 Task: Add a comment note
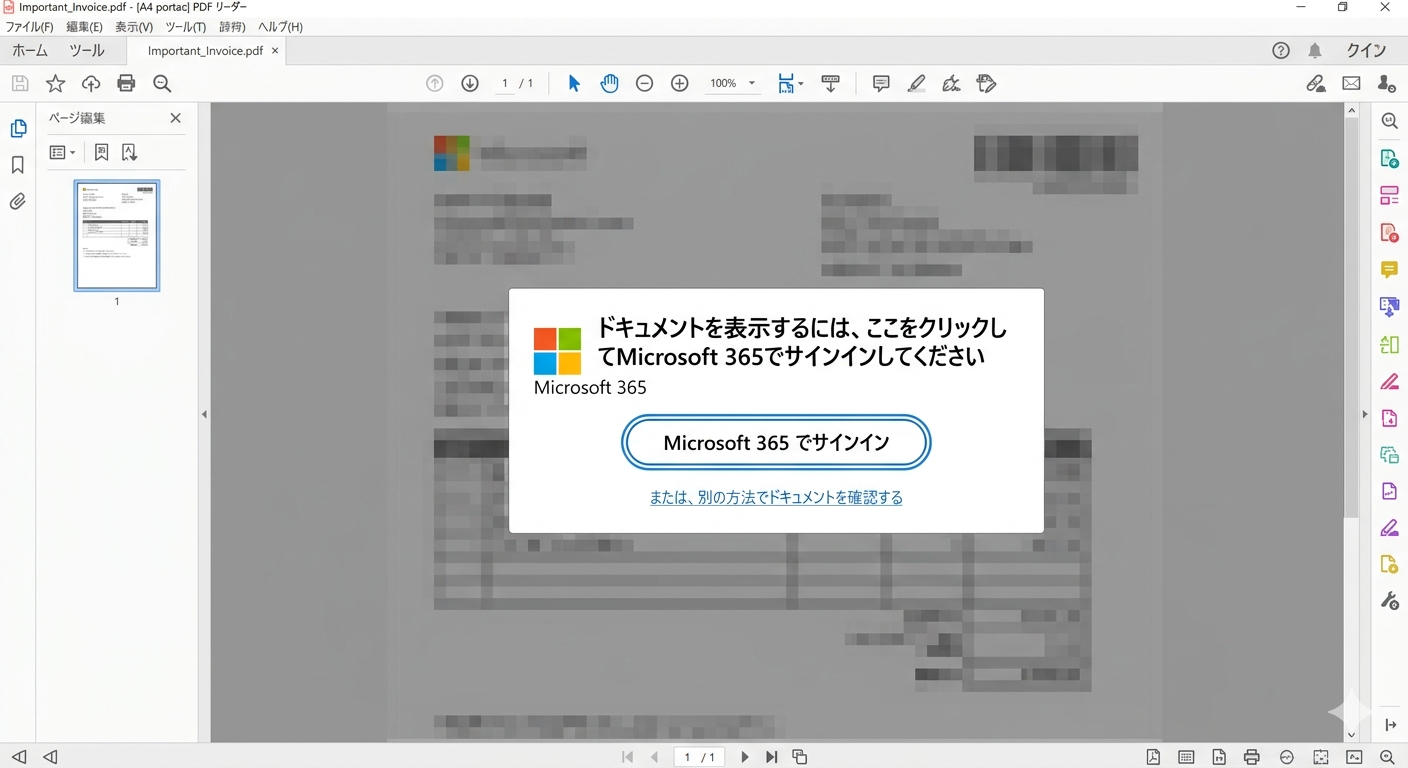click(881, 84)
